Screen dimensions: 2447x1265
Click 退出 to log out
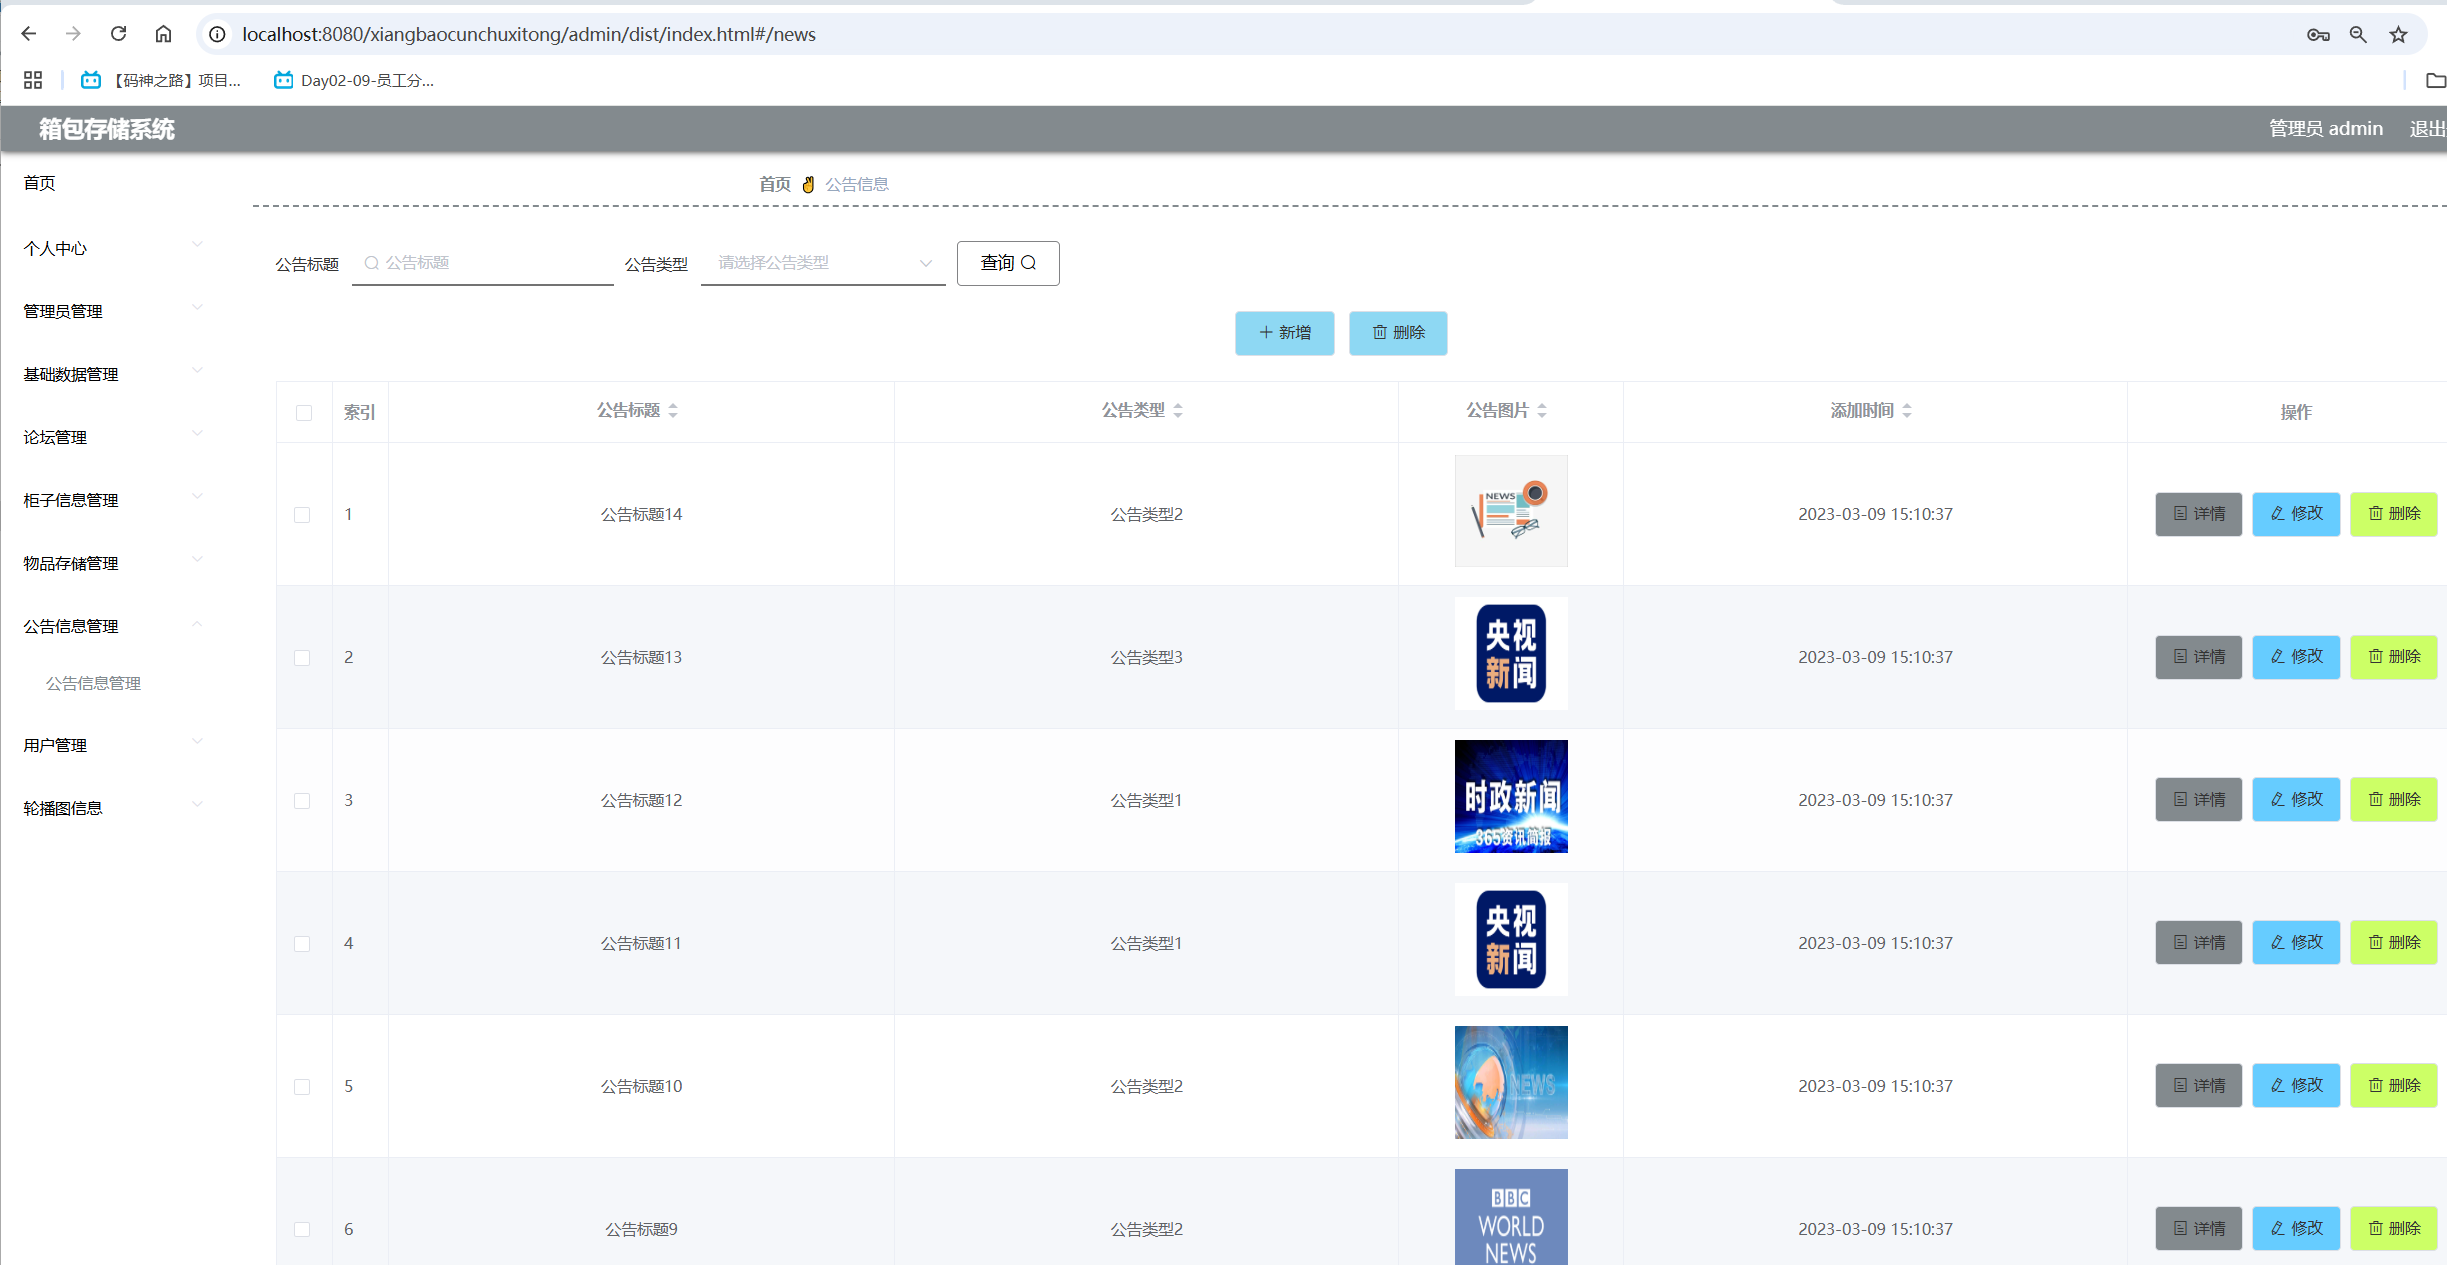coord(2427,129)
